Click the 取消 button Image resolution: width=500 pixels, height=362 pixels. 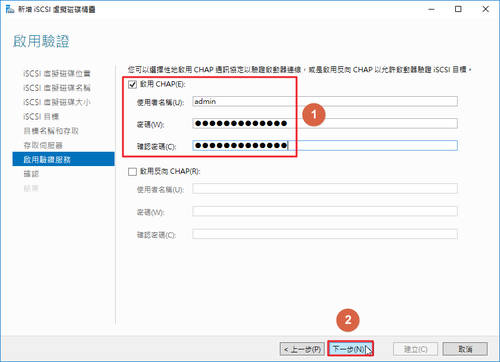coord(465,349)
